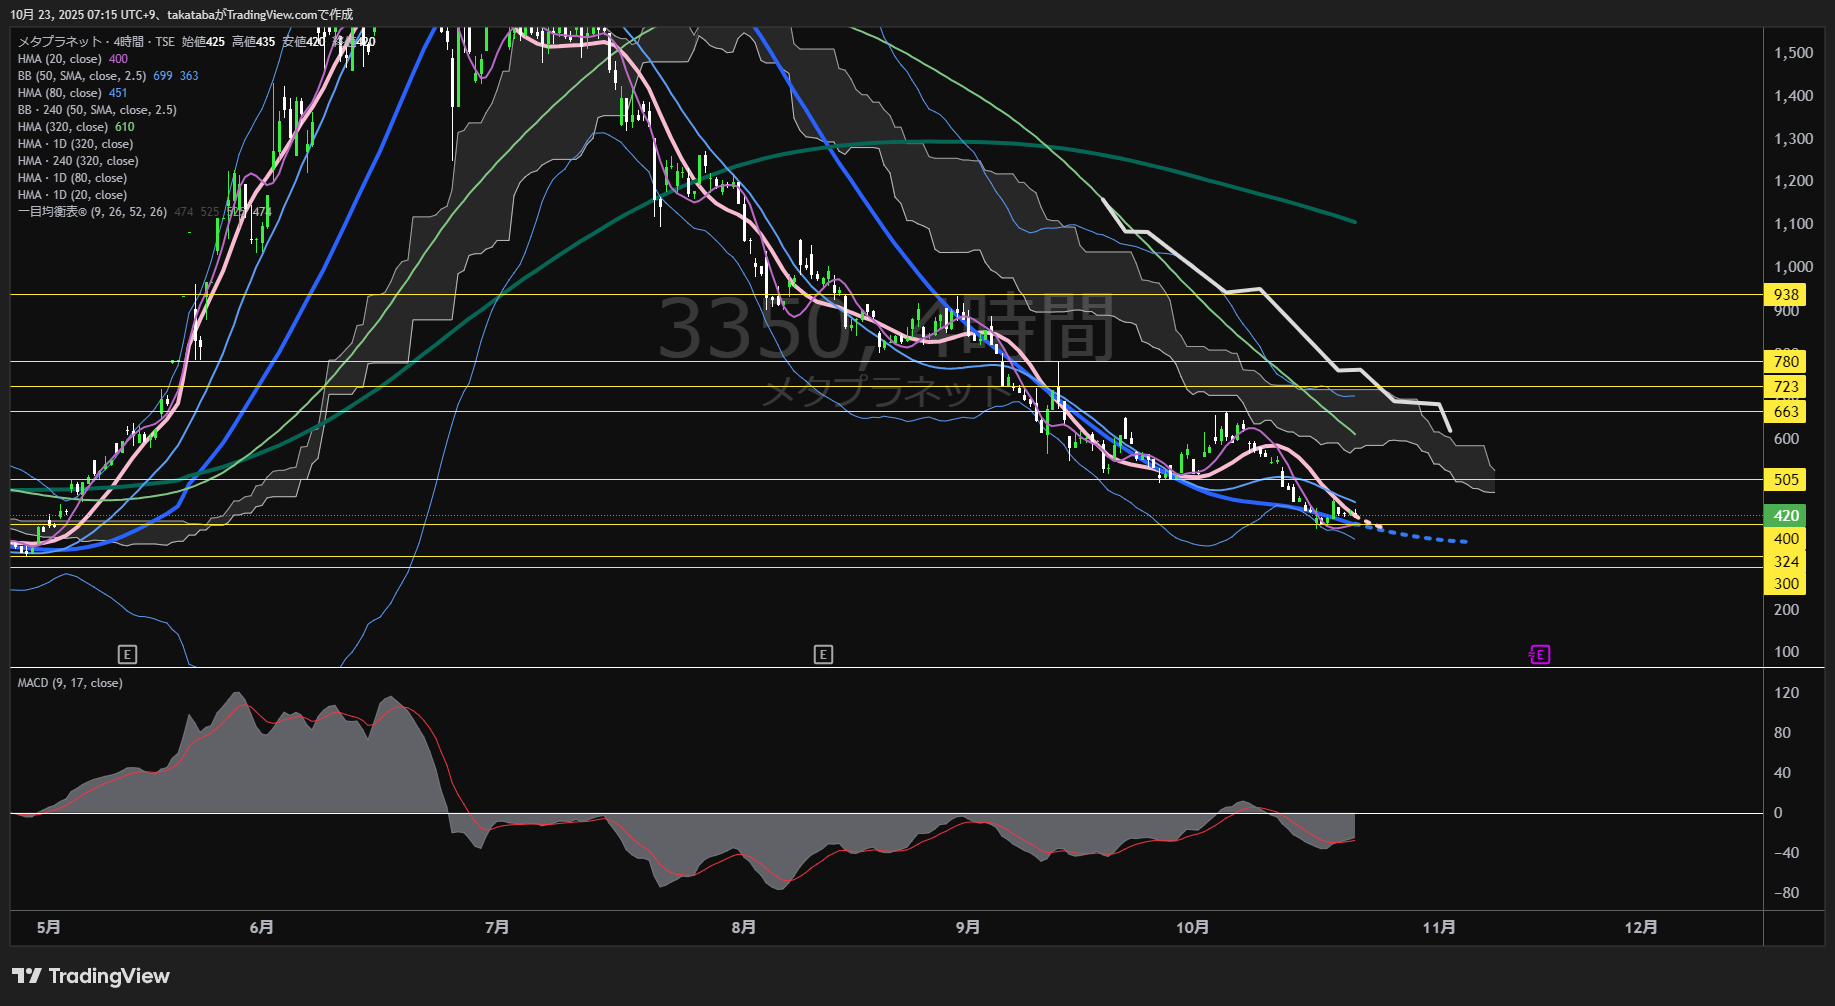Select the BB (50, SMA, close, 2.5) legend

[x=82, y=76]
